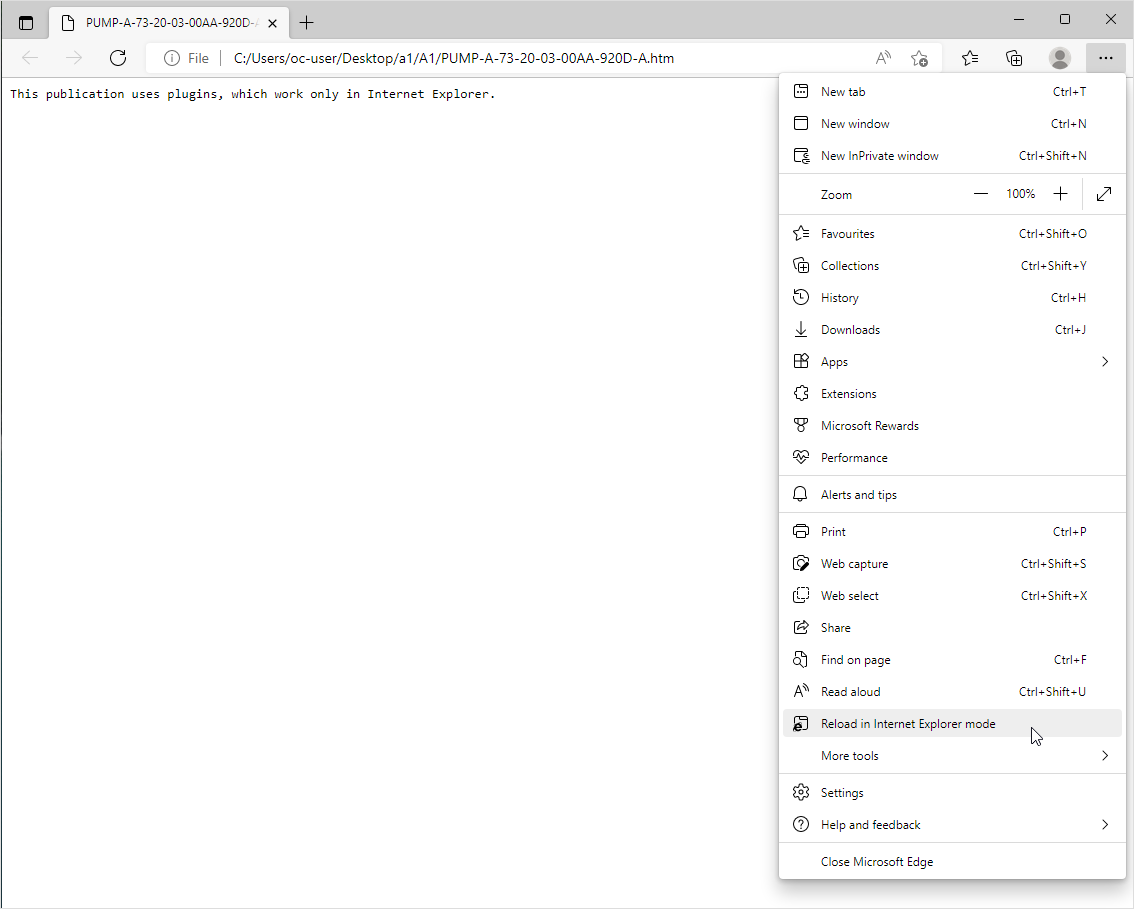The image size is (1134, 909).
Task: Open Settings from the menu
Action: pyautogui.click(x=952, y=793)
